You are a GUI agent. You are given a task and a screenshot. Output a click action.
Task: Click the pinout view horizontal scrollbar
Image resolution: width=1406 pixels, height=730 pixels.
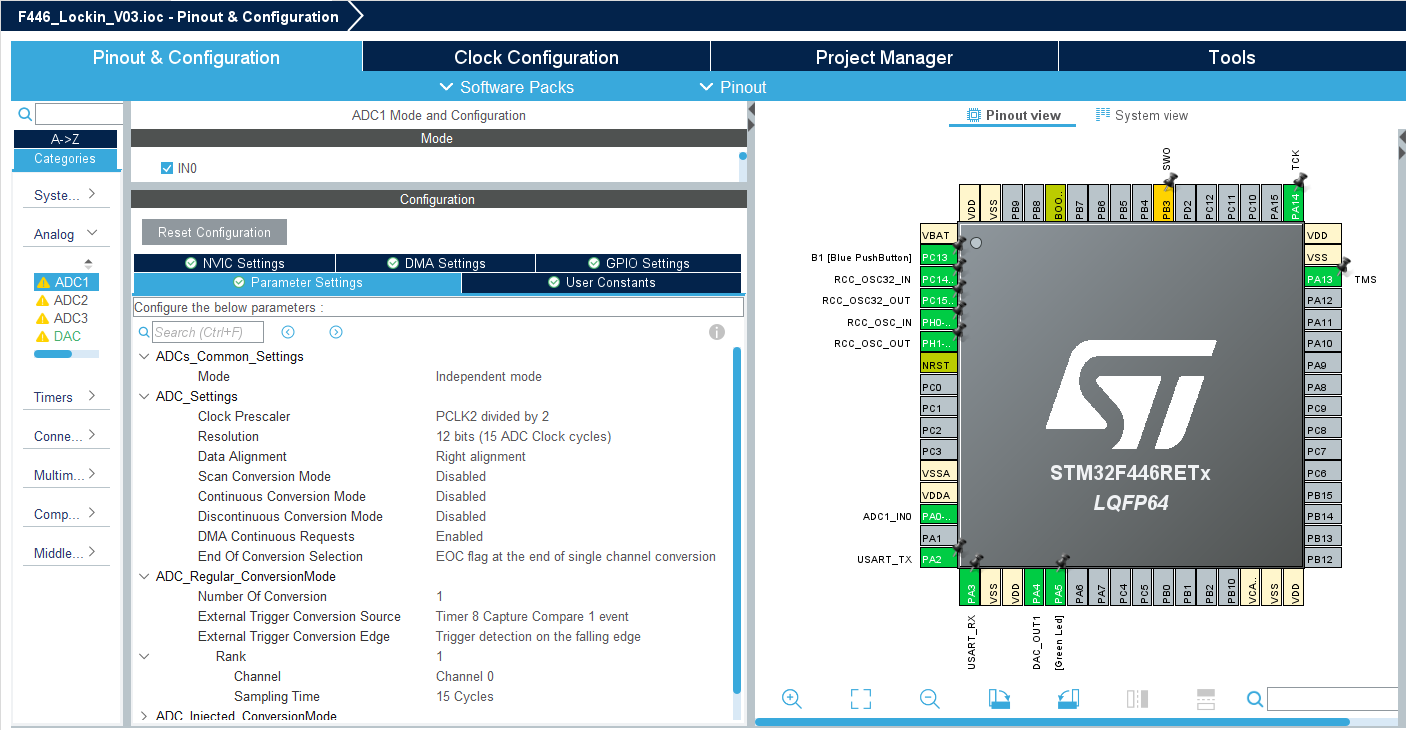pyautogui.click(x=1052, y=721)
